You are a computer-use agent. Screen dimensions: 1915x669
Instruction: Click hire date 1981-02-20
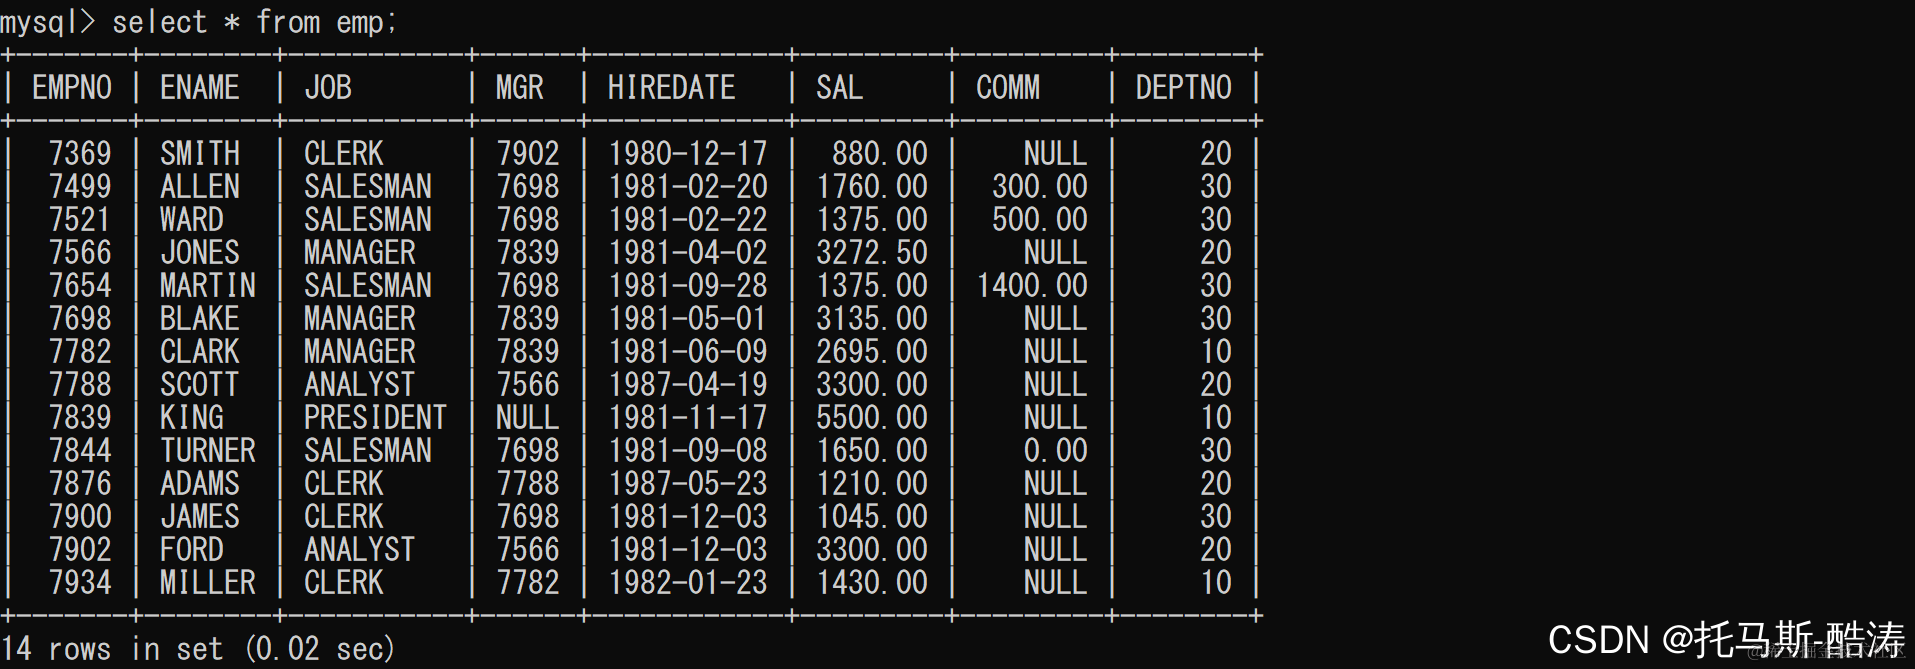[688, 187]
